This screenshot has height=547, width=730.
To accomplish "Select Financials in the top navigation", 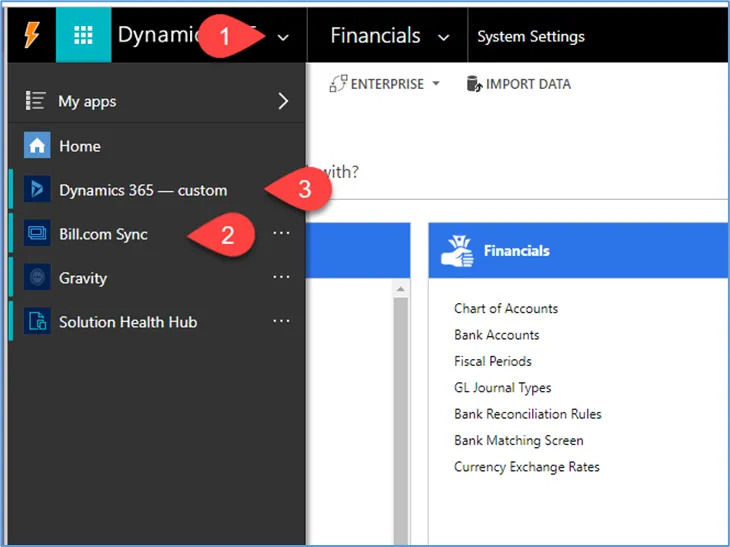I will pos(375,36).
